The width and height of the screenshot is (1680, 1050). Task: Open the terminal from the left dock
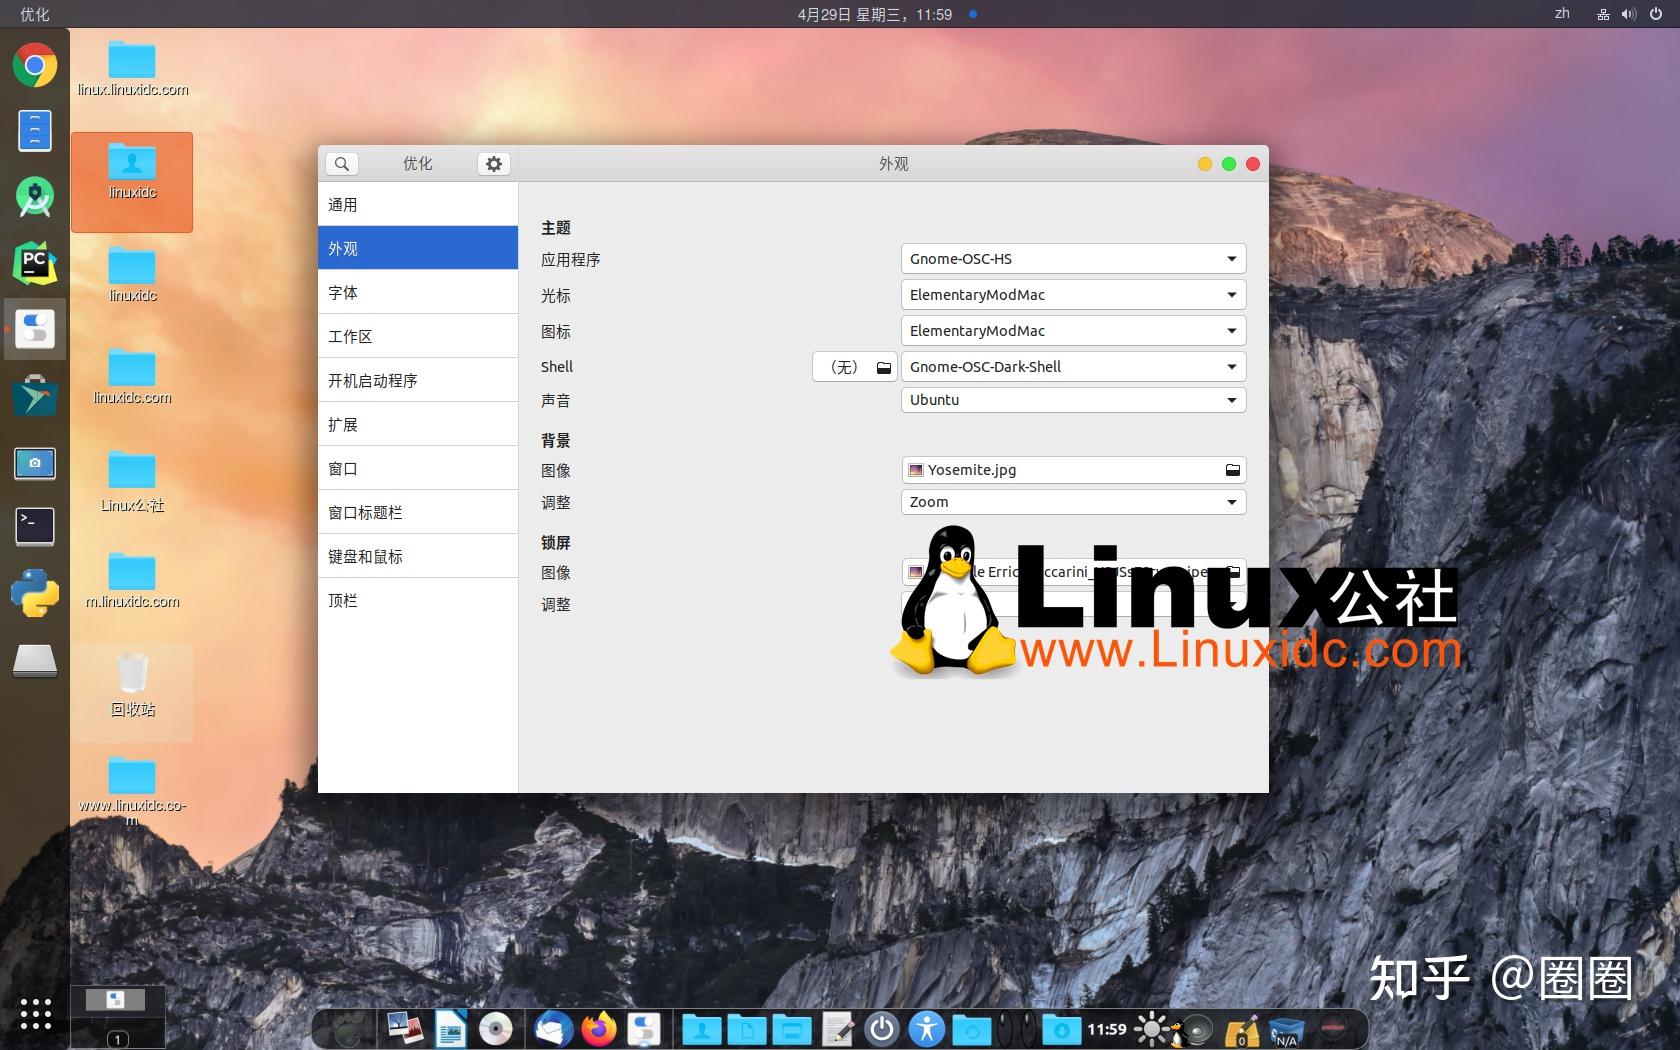34,527
